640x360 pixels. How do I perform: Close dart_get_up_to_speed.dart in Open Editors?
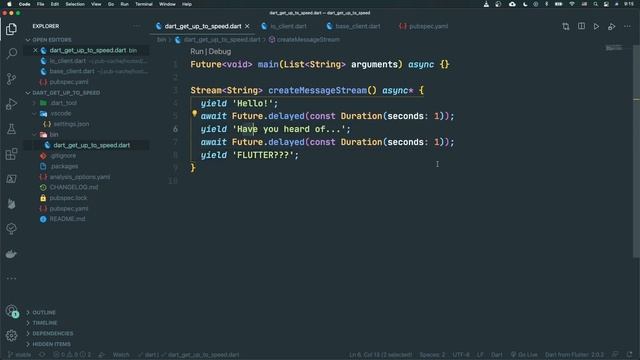[35, 50]
